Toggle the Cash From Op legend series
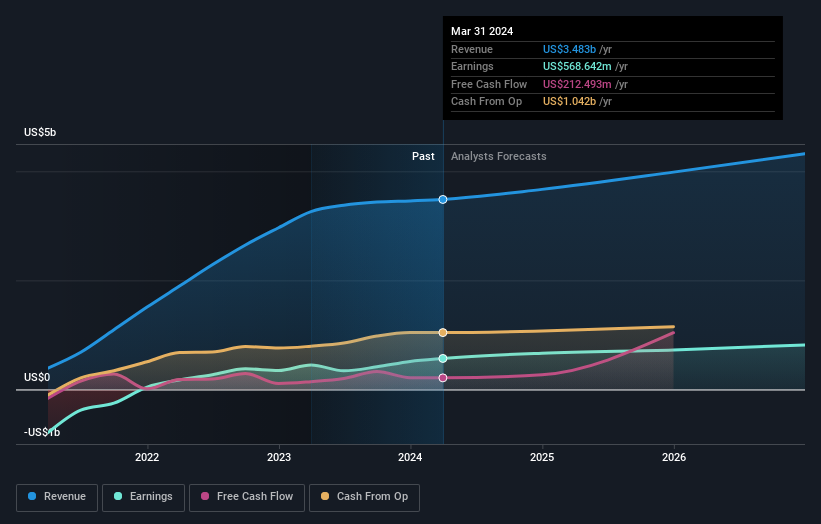 364,497
